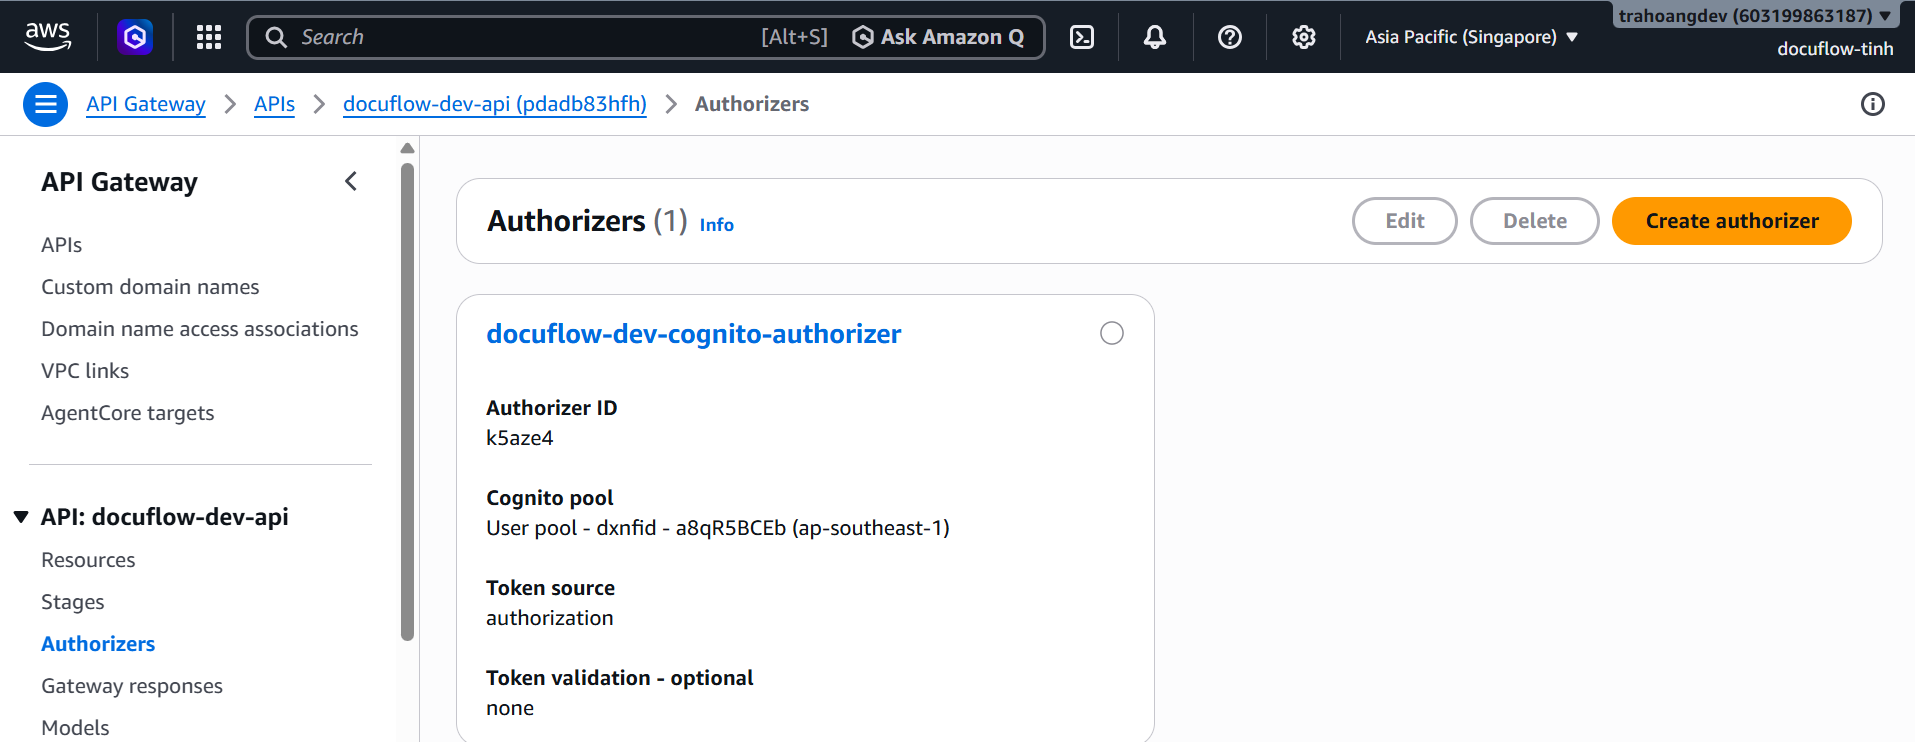Screen dimensions: 1915x742
Task: Open the info panel icon at right
Action: pyautogui.click(x=1873, y=104)
